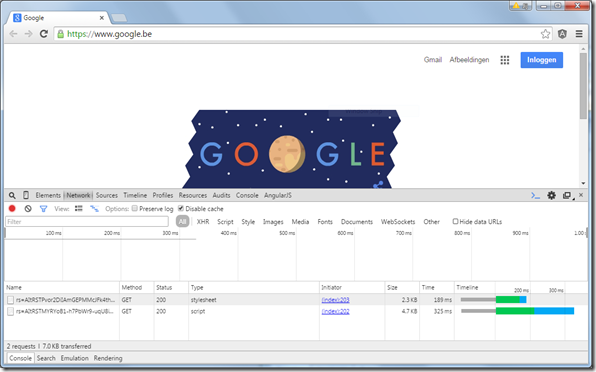
Task: Switch to the Elements tab
Action: pos(48,195)
